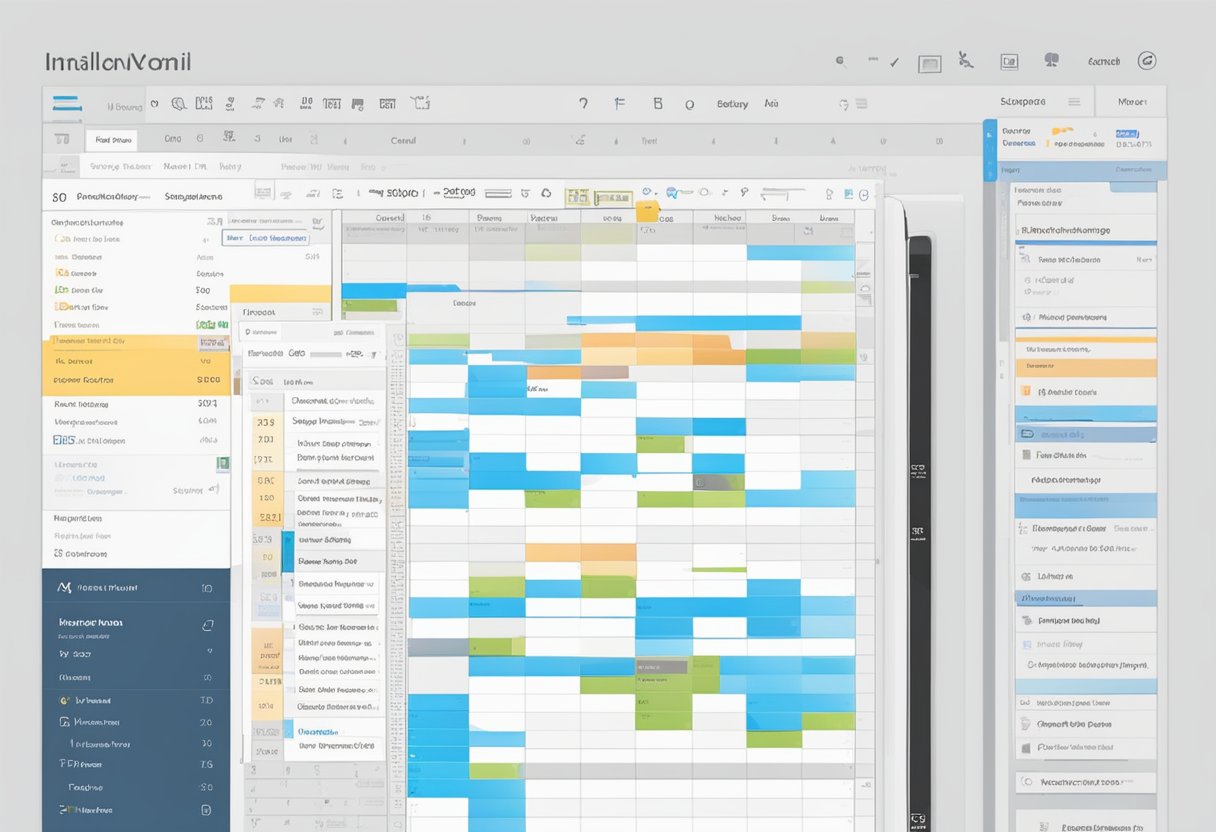This screenshot has width=1216, height=832.
Task: Click the help question mark icon on the toolbar
Action: tap(584, 103)
